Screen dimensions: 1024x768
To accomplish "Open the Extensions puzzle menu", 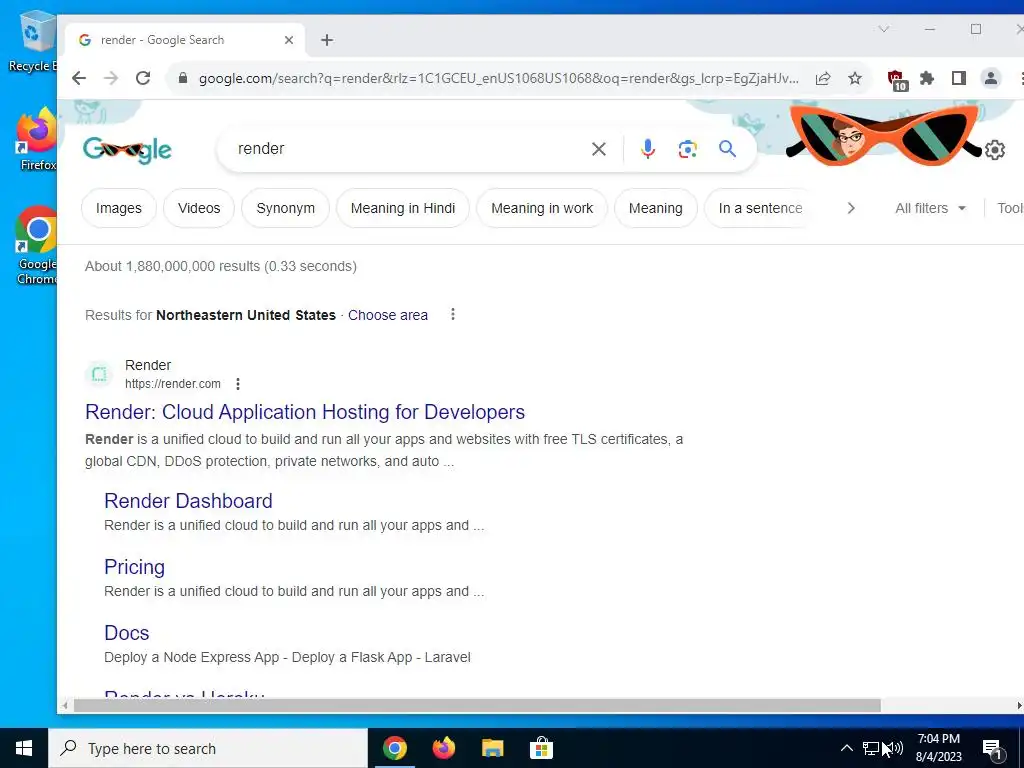I will point(927,78).
